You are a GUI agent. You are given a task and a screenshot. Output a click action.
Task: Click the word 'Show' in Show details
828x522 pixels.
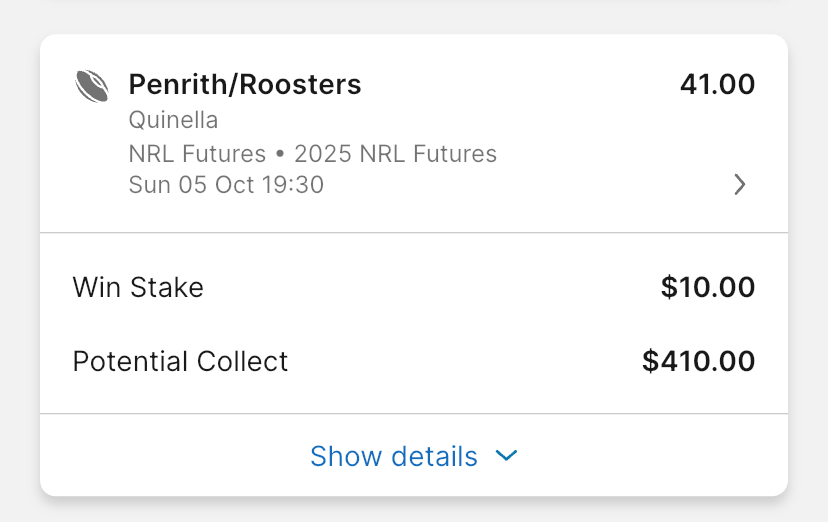coord(346,456)
